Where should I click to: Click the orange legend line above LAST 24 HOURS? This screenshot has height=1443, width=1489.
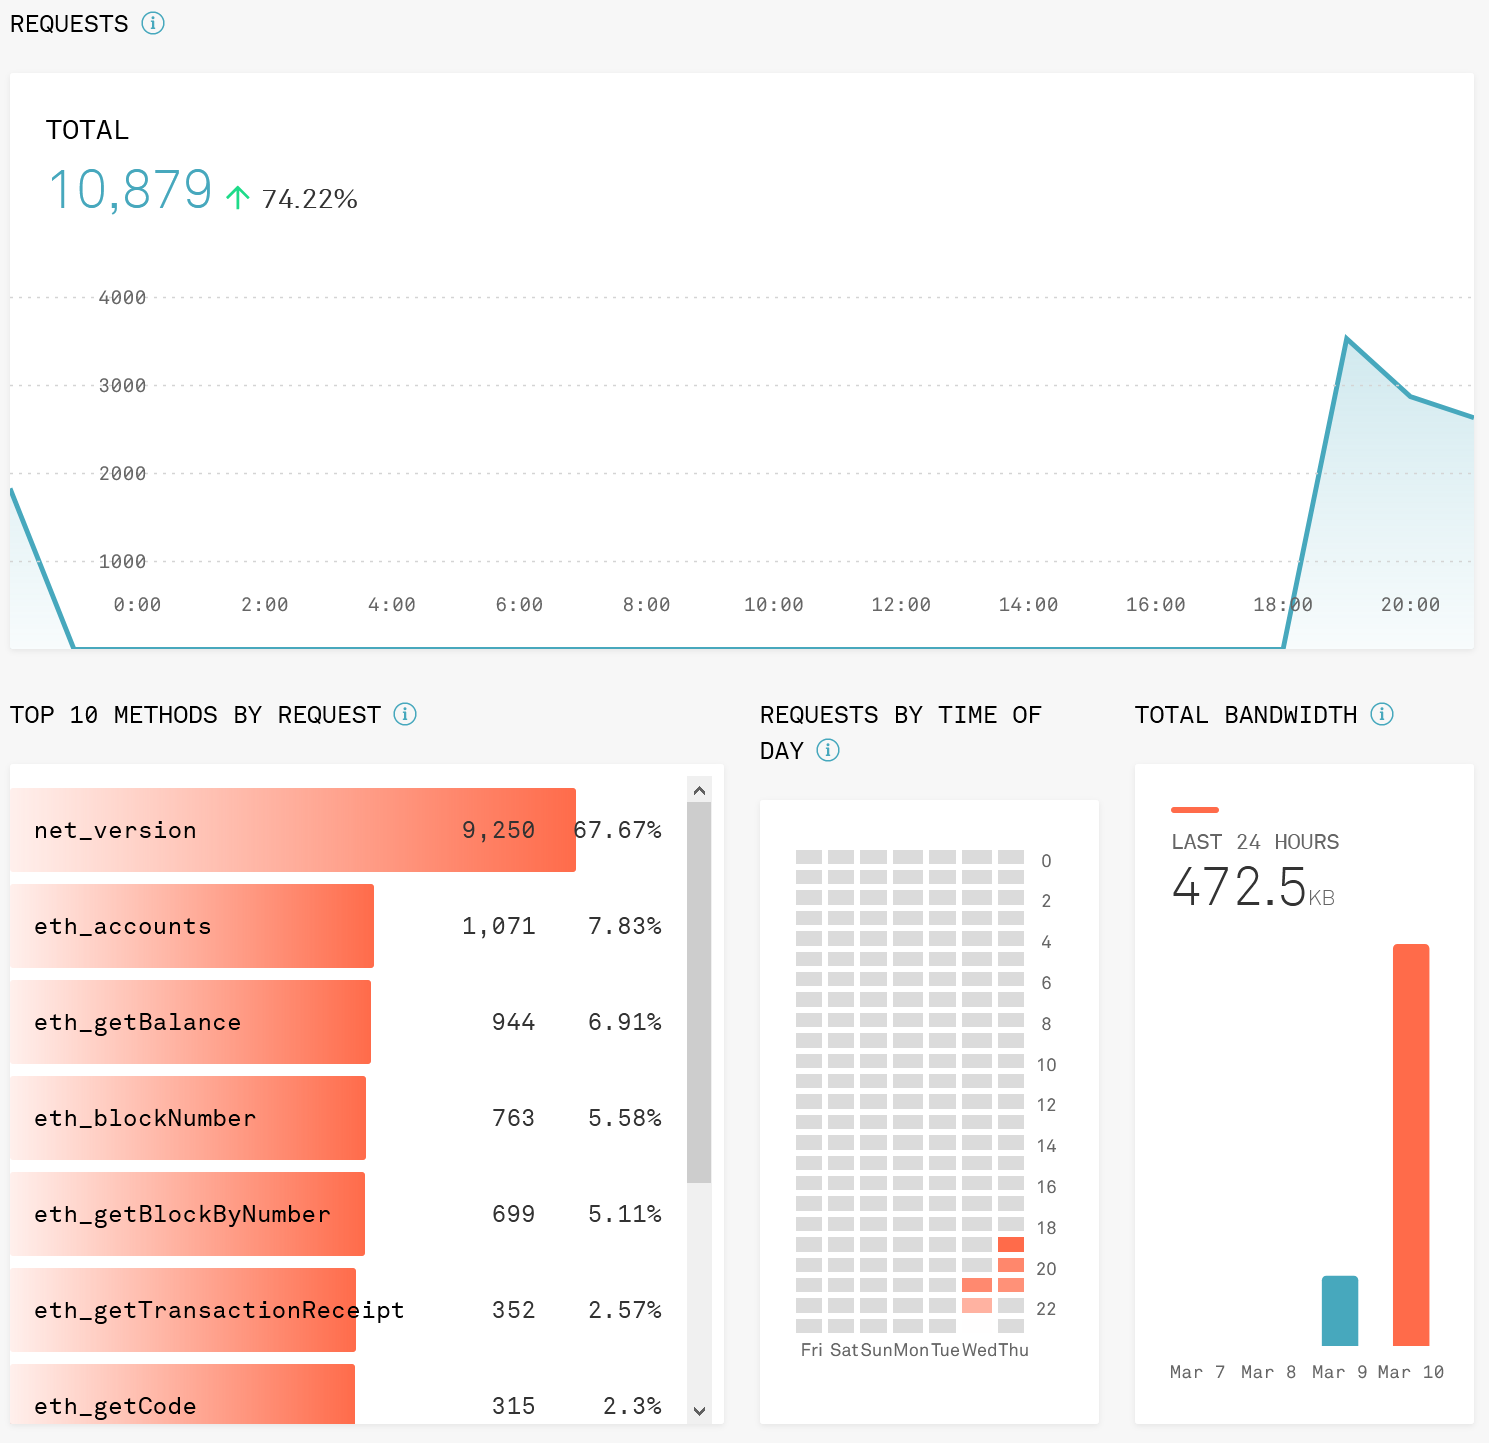(x=1195, y=810)
